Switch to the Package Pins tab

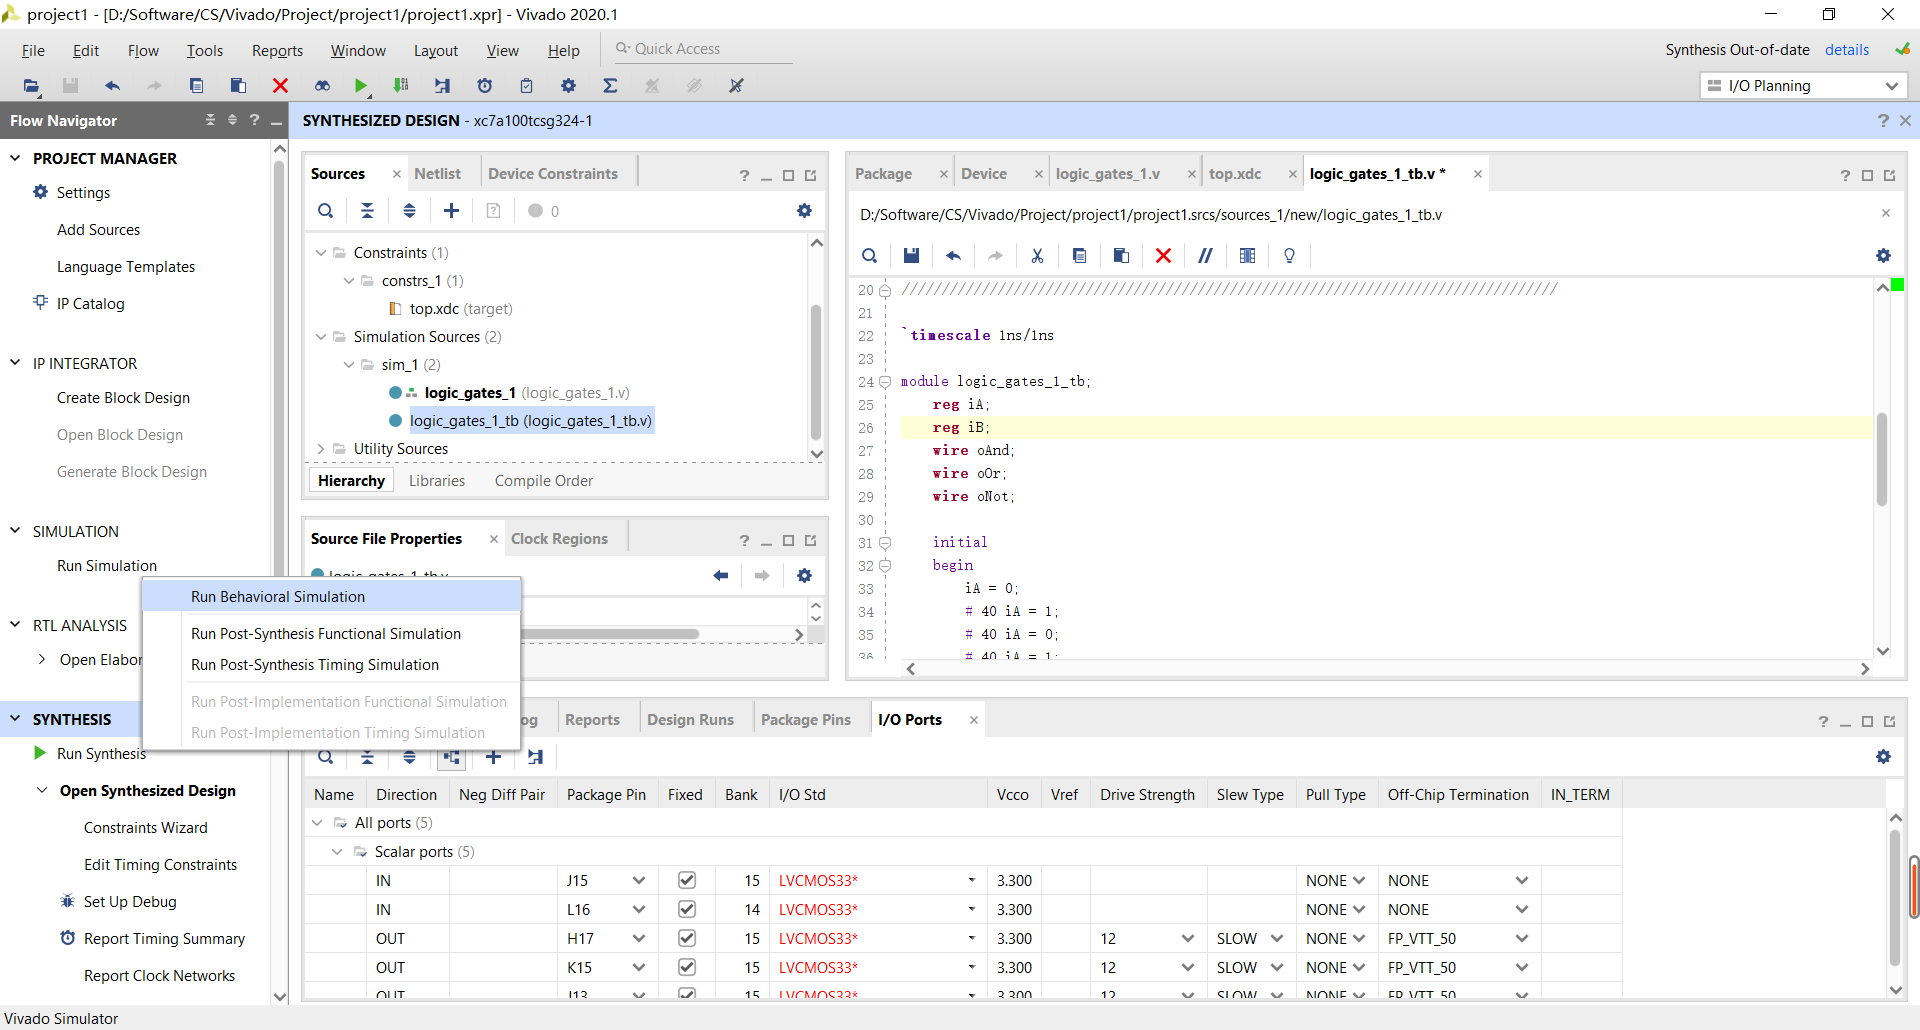806,720
